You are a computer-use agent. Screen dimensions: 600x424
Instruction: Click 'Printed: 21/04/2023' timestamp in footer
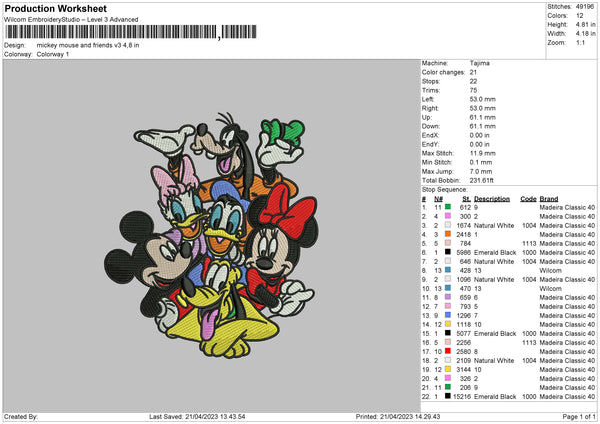tap(398, 417)
